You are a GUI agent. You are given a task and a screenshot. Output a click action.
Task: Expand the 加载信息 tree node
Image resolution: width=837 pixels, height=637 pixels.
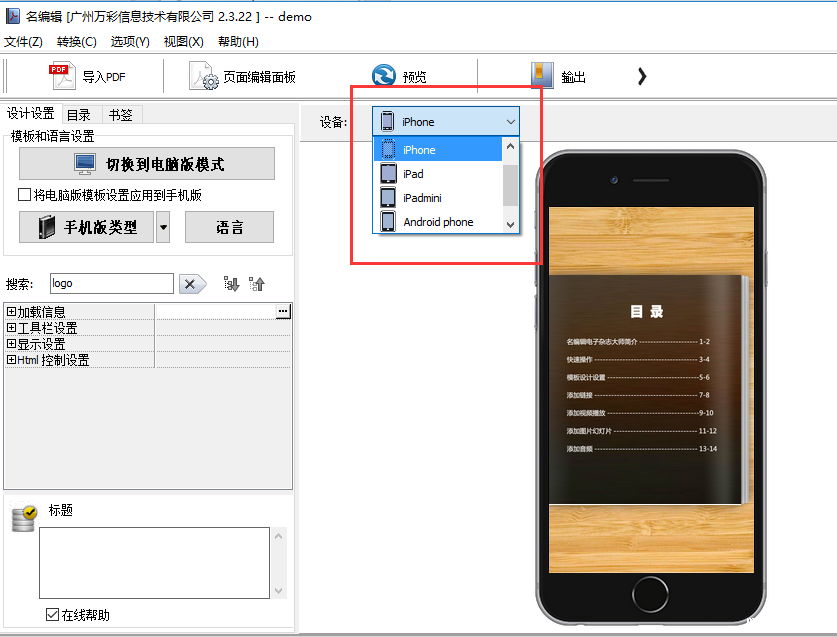click(x=11, y=312)
